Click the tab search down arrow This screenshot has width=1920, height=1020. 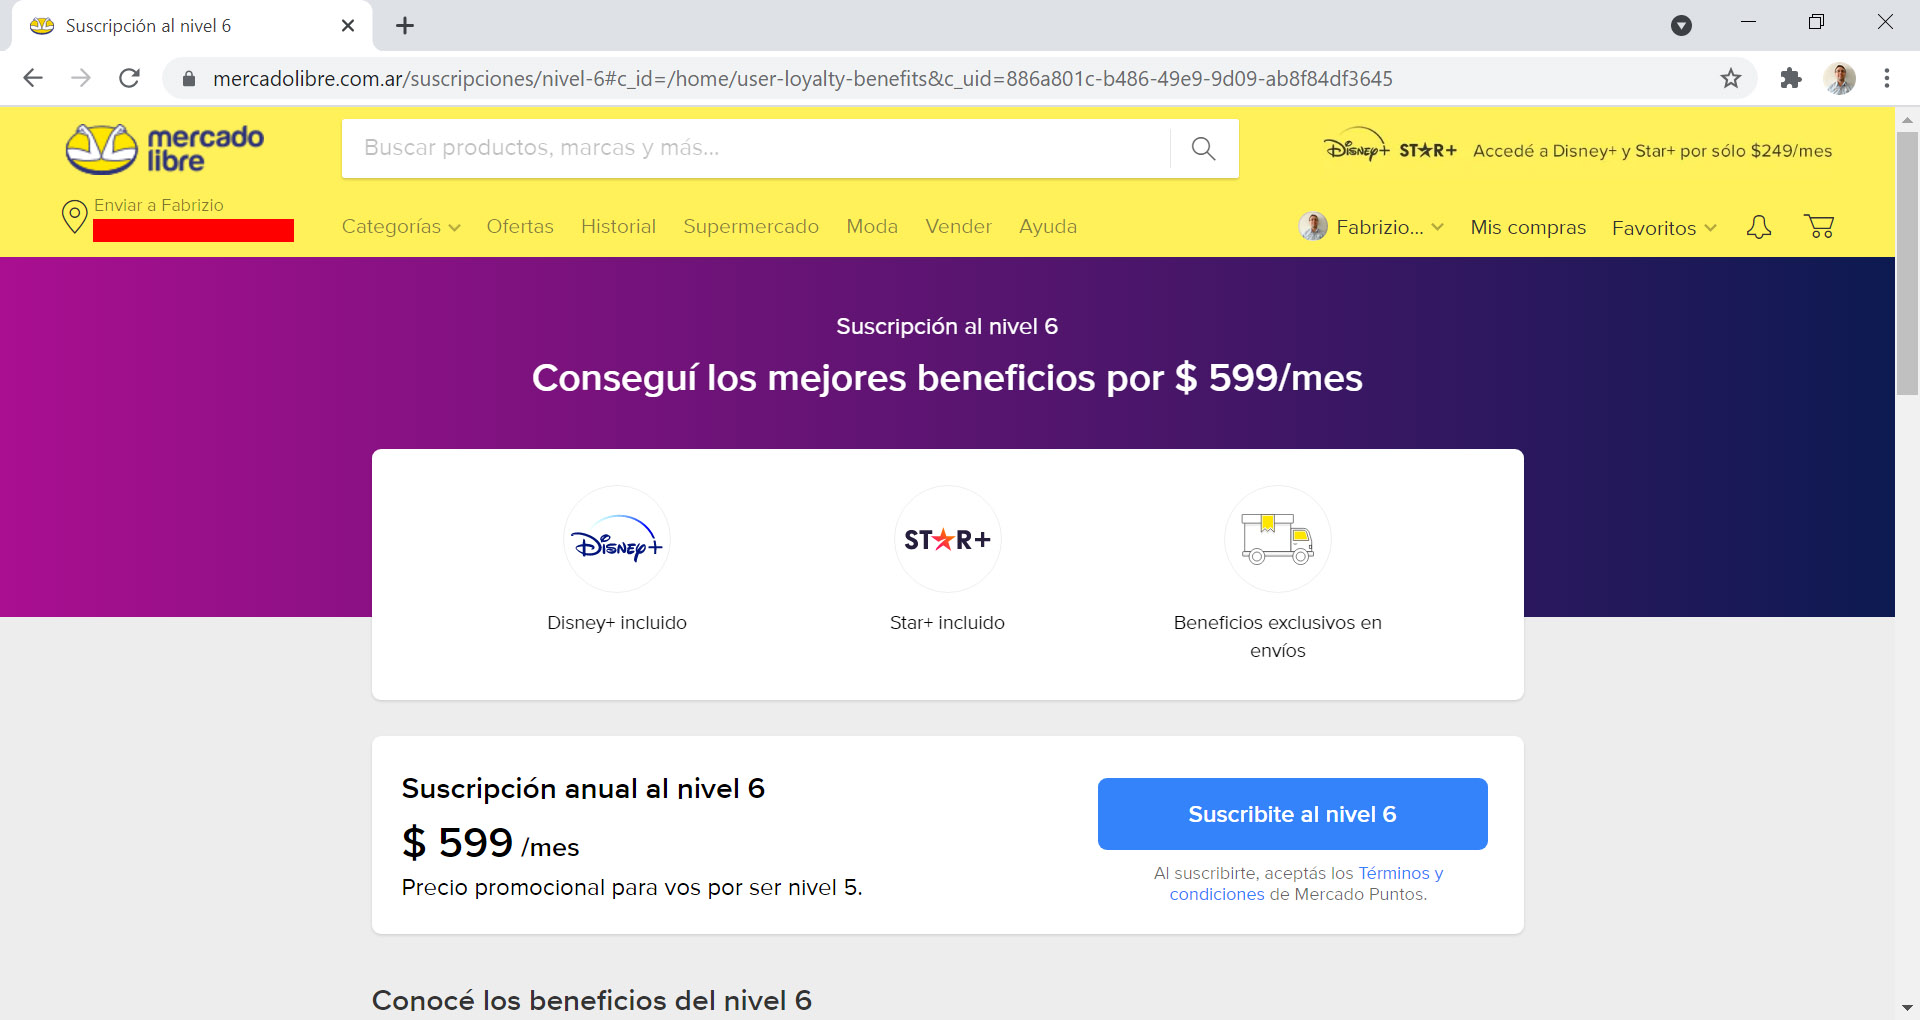(1682, 26)
